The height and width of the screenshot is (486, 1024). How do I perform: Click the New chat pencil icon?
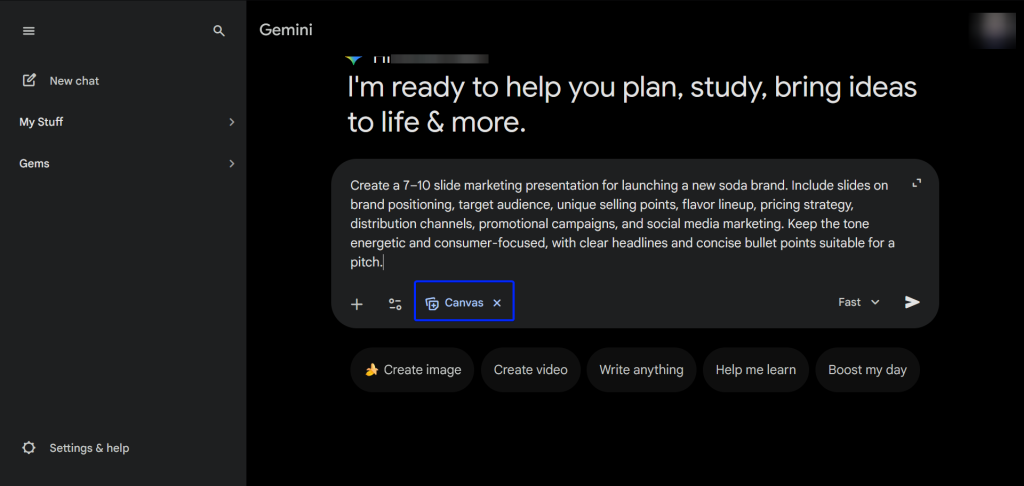(30, 81)
